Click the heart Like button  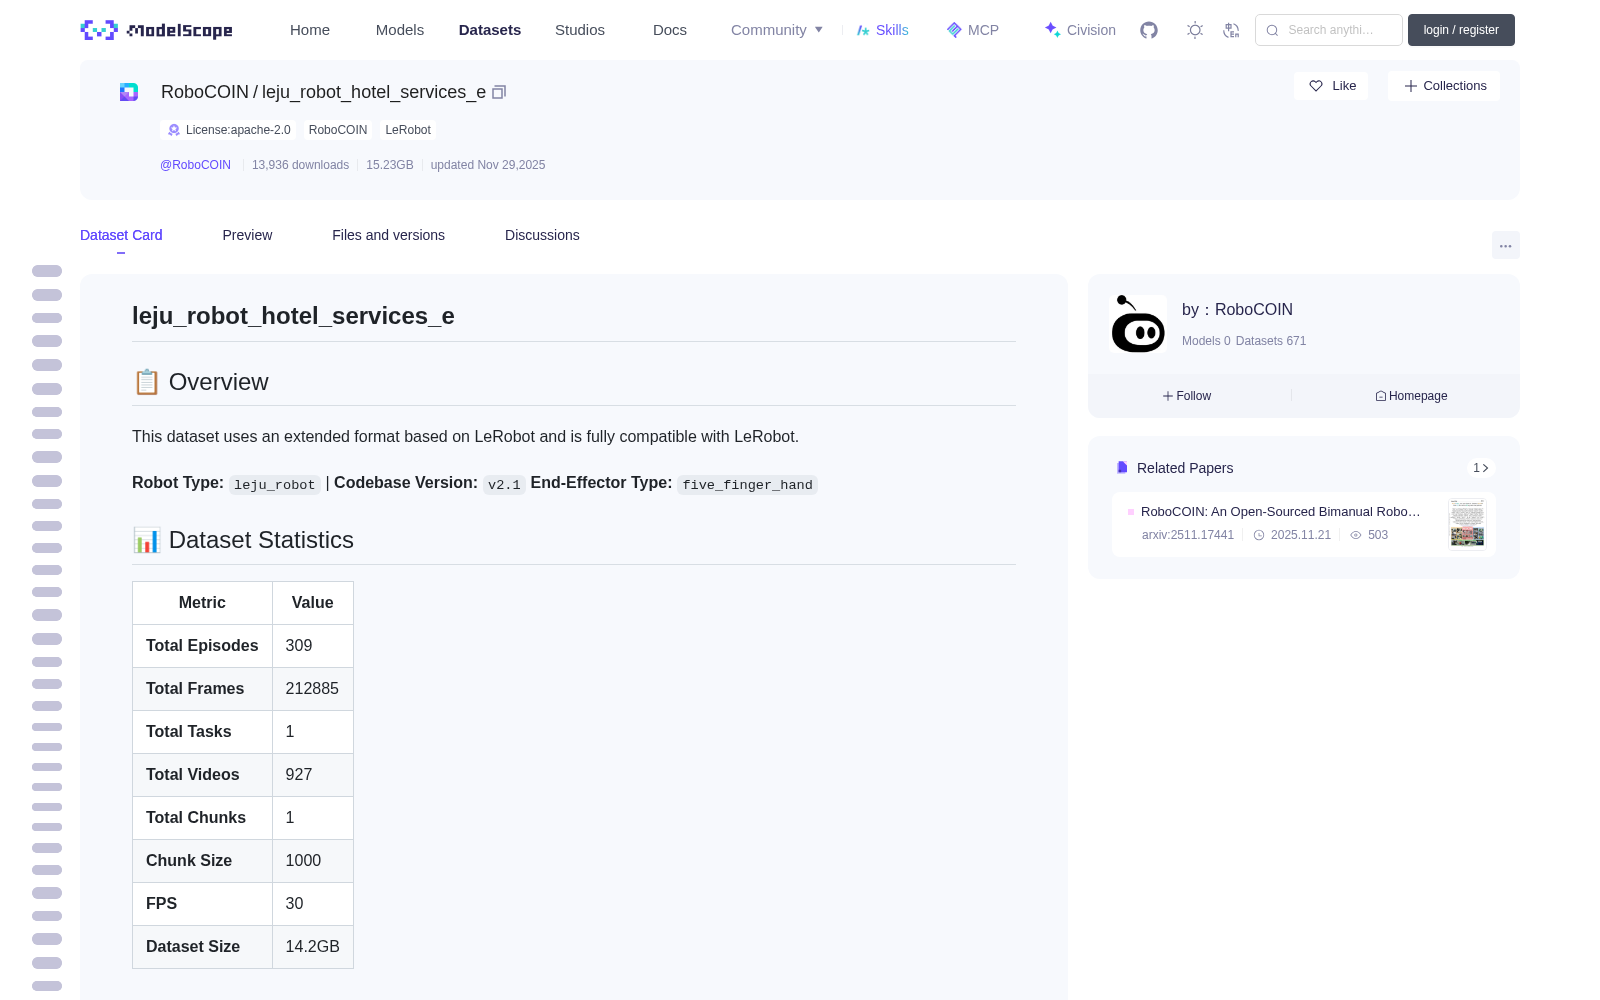pyautogui.click(x=1332, y=86)
